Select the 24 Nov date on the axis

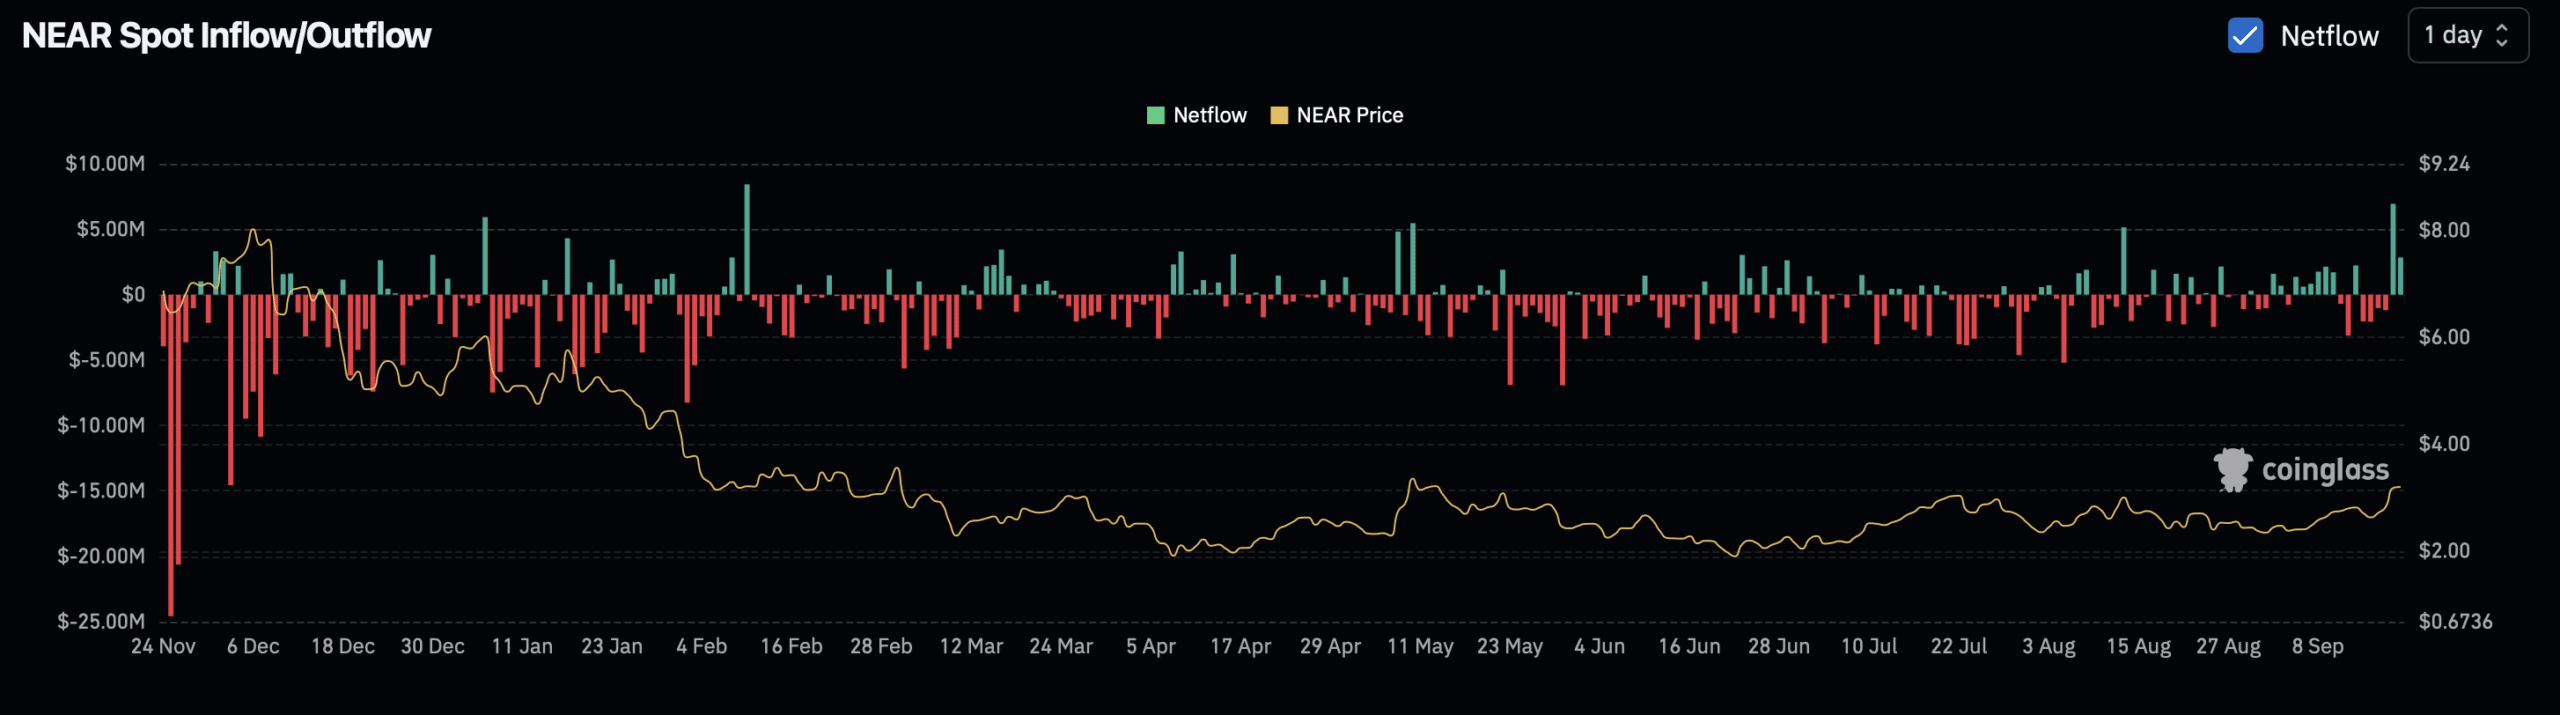tap(163, 646)
